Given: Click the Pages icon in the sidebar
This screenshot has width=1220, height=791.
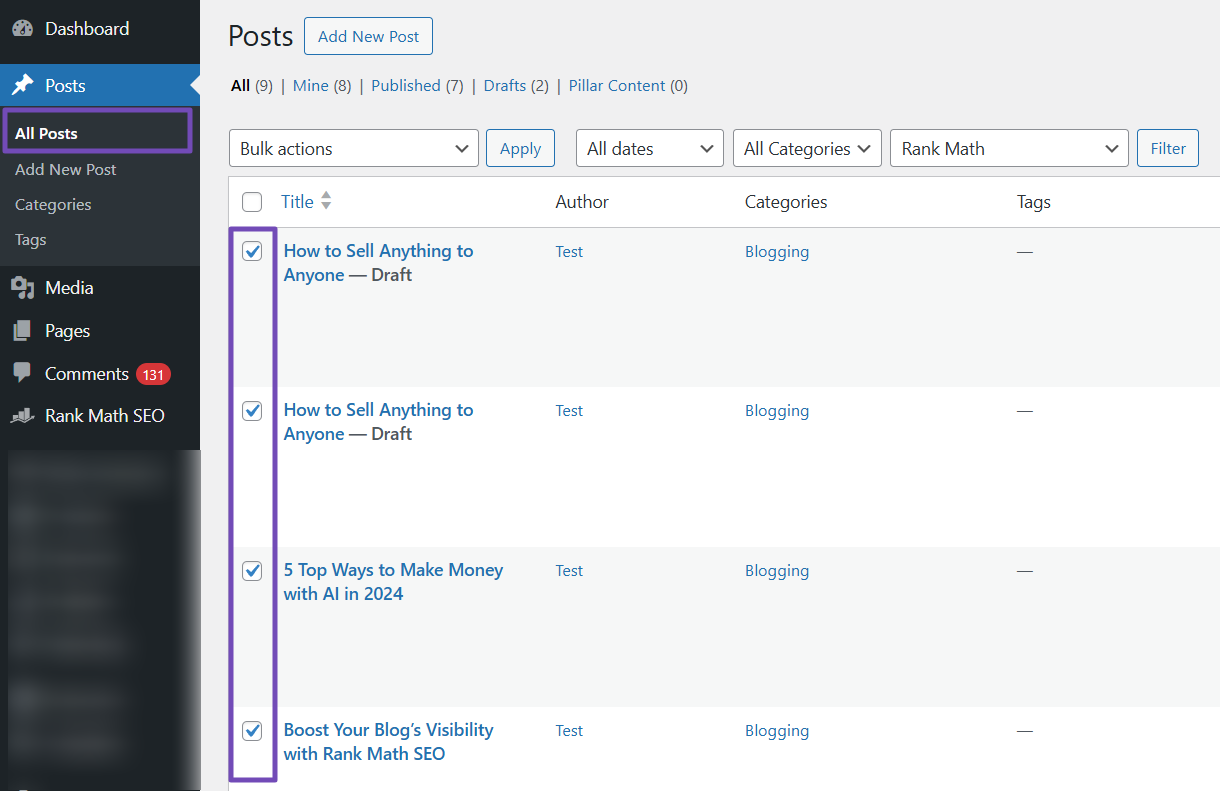Looking at the screenshot, I should [x=22, y=330].
